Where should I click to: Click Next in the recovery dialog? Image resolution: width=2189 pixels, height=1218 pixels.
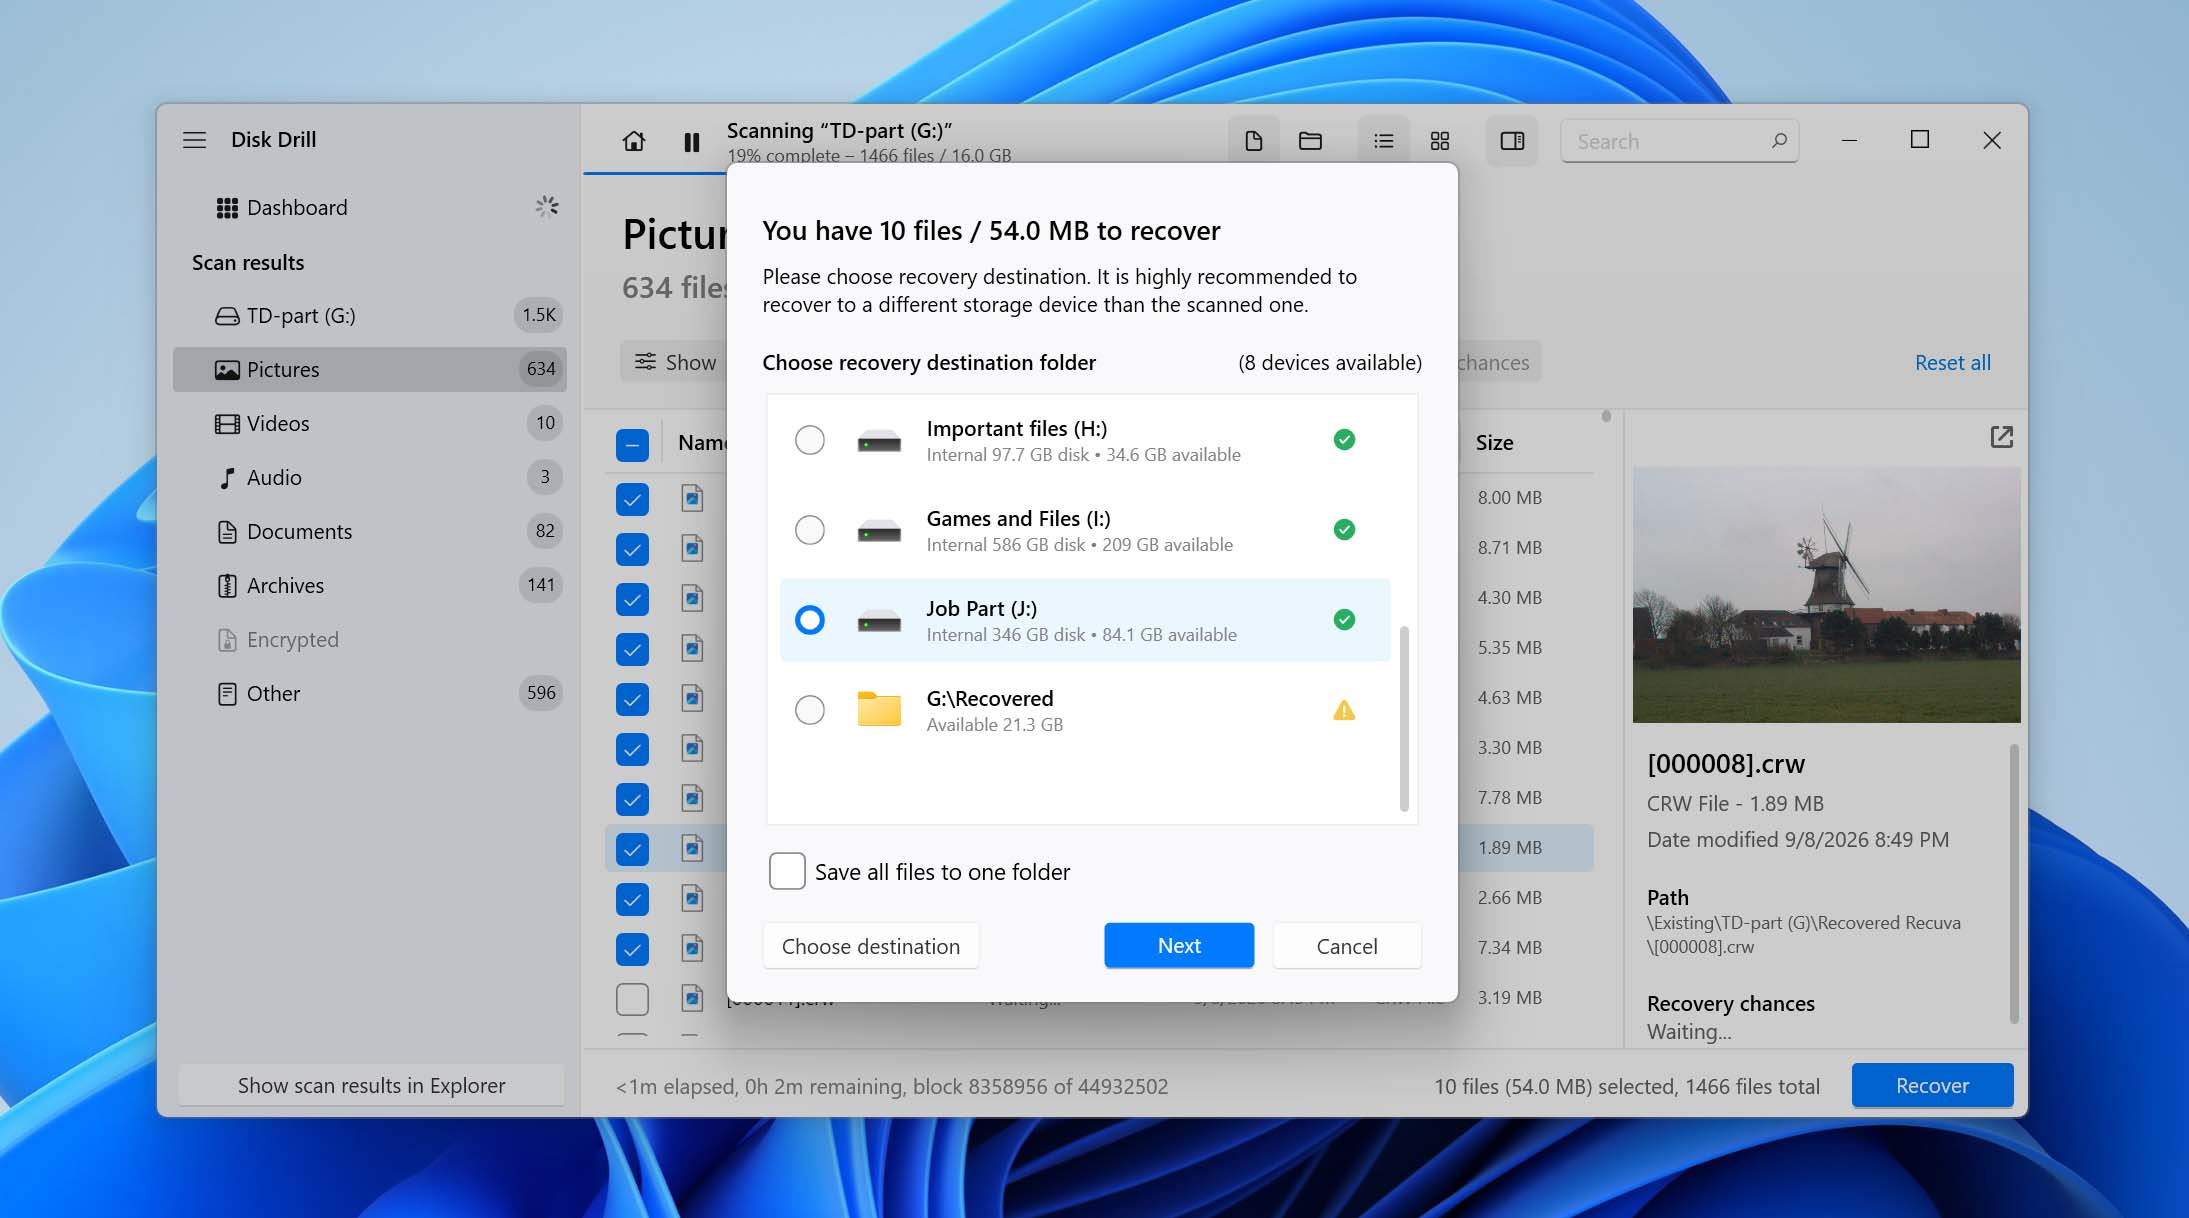(1179, 946)
